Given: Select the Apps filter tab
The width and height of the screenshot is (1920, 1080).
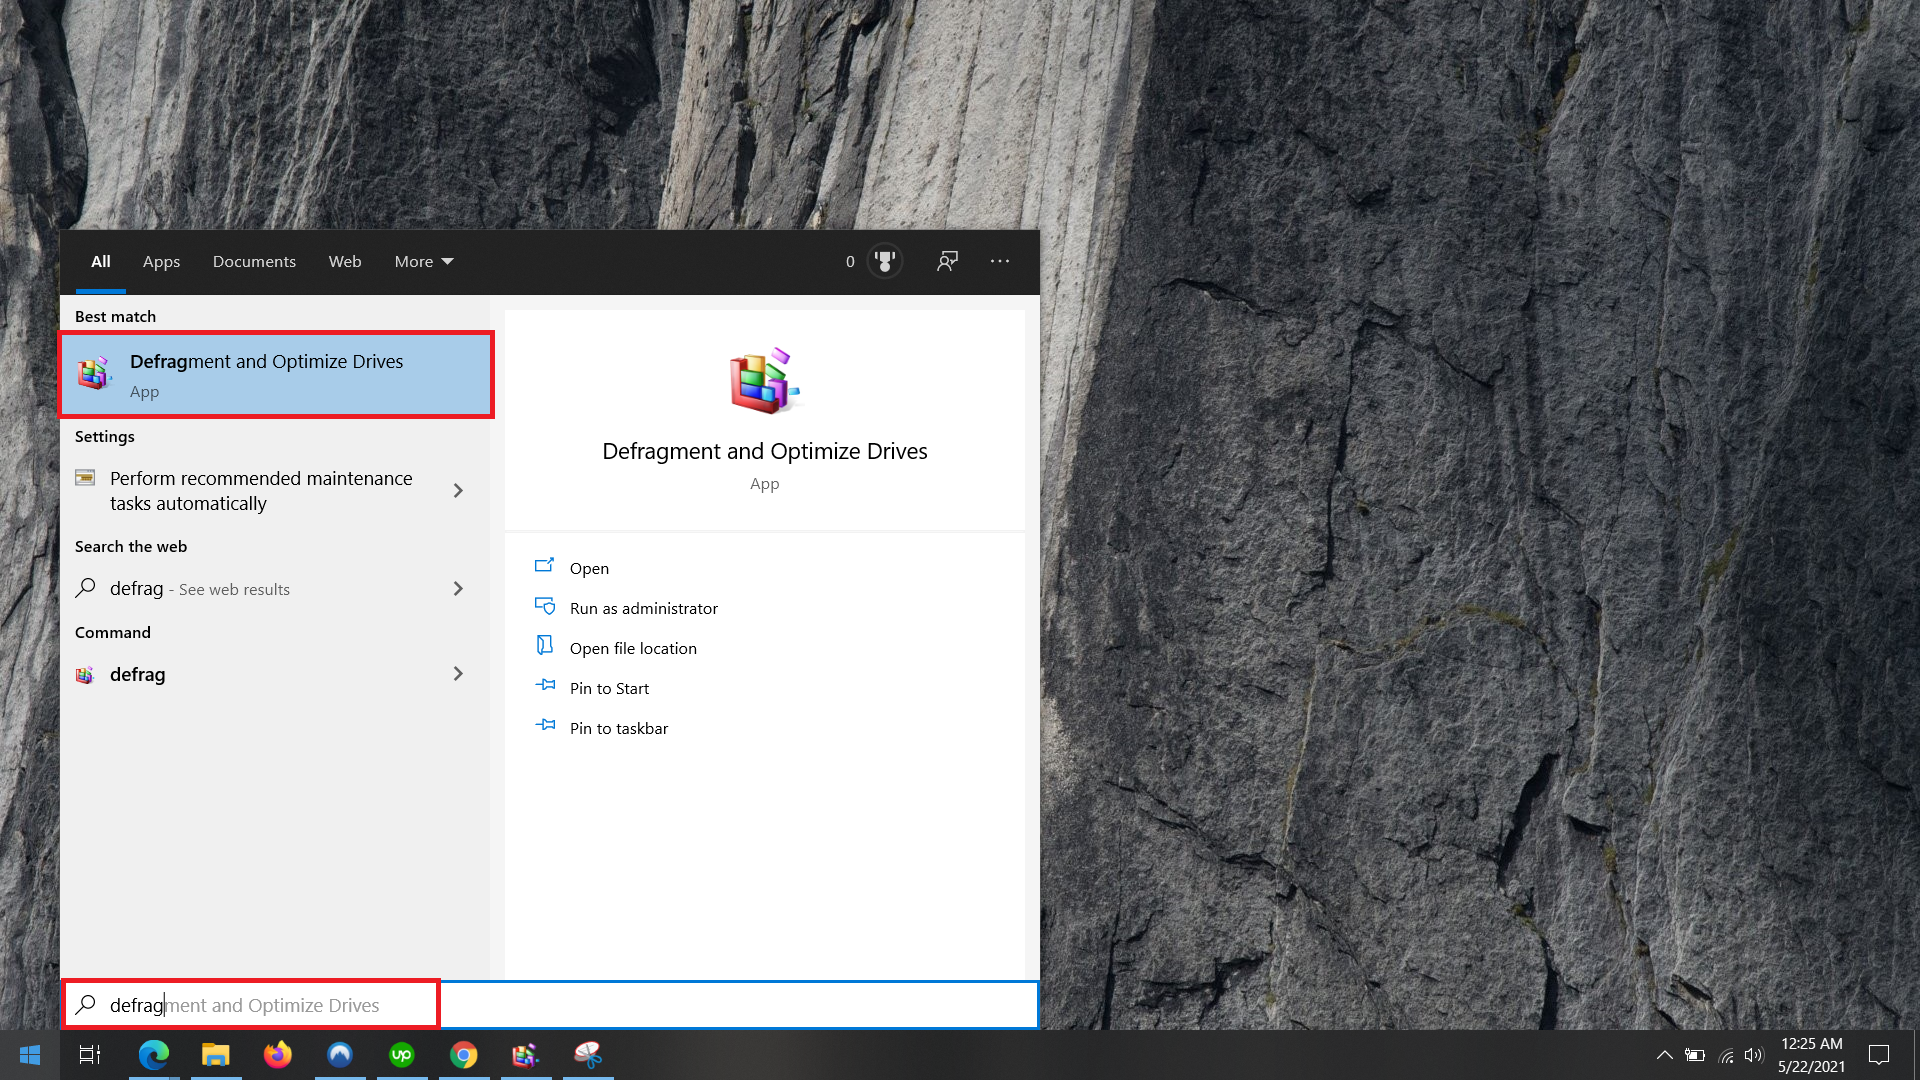Looking at the screenshot, I should tap(161, 261).
